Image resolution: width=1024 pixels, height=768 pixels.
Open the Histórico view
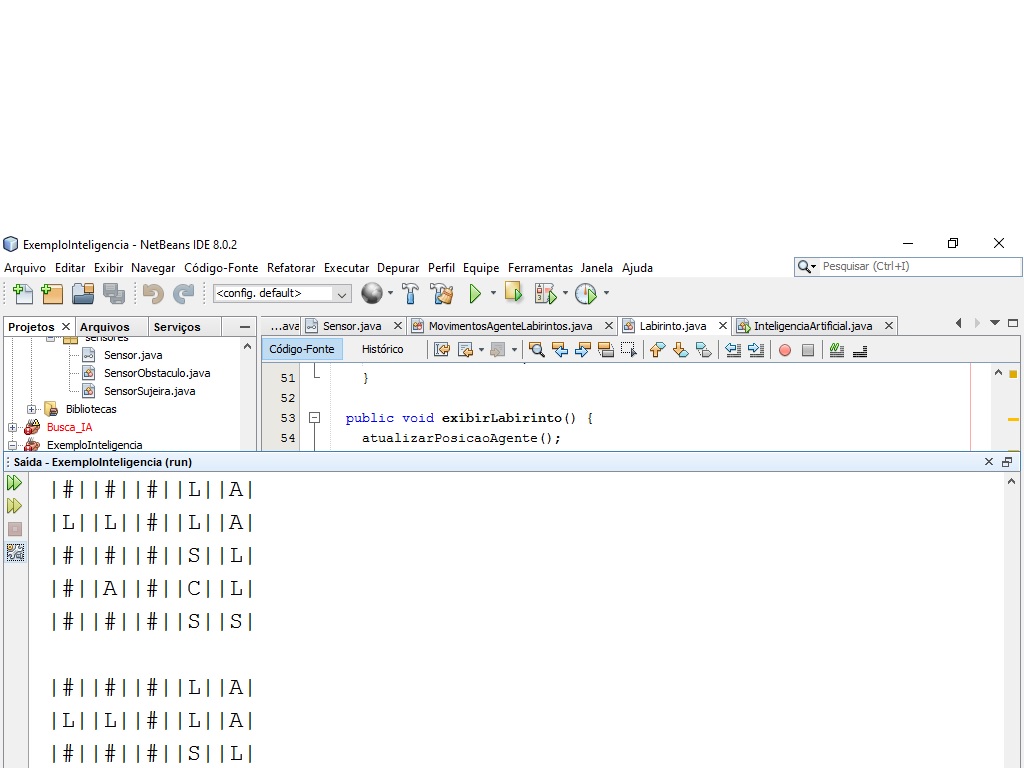pos(383,349)
